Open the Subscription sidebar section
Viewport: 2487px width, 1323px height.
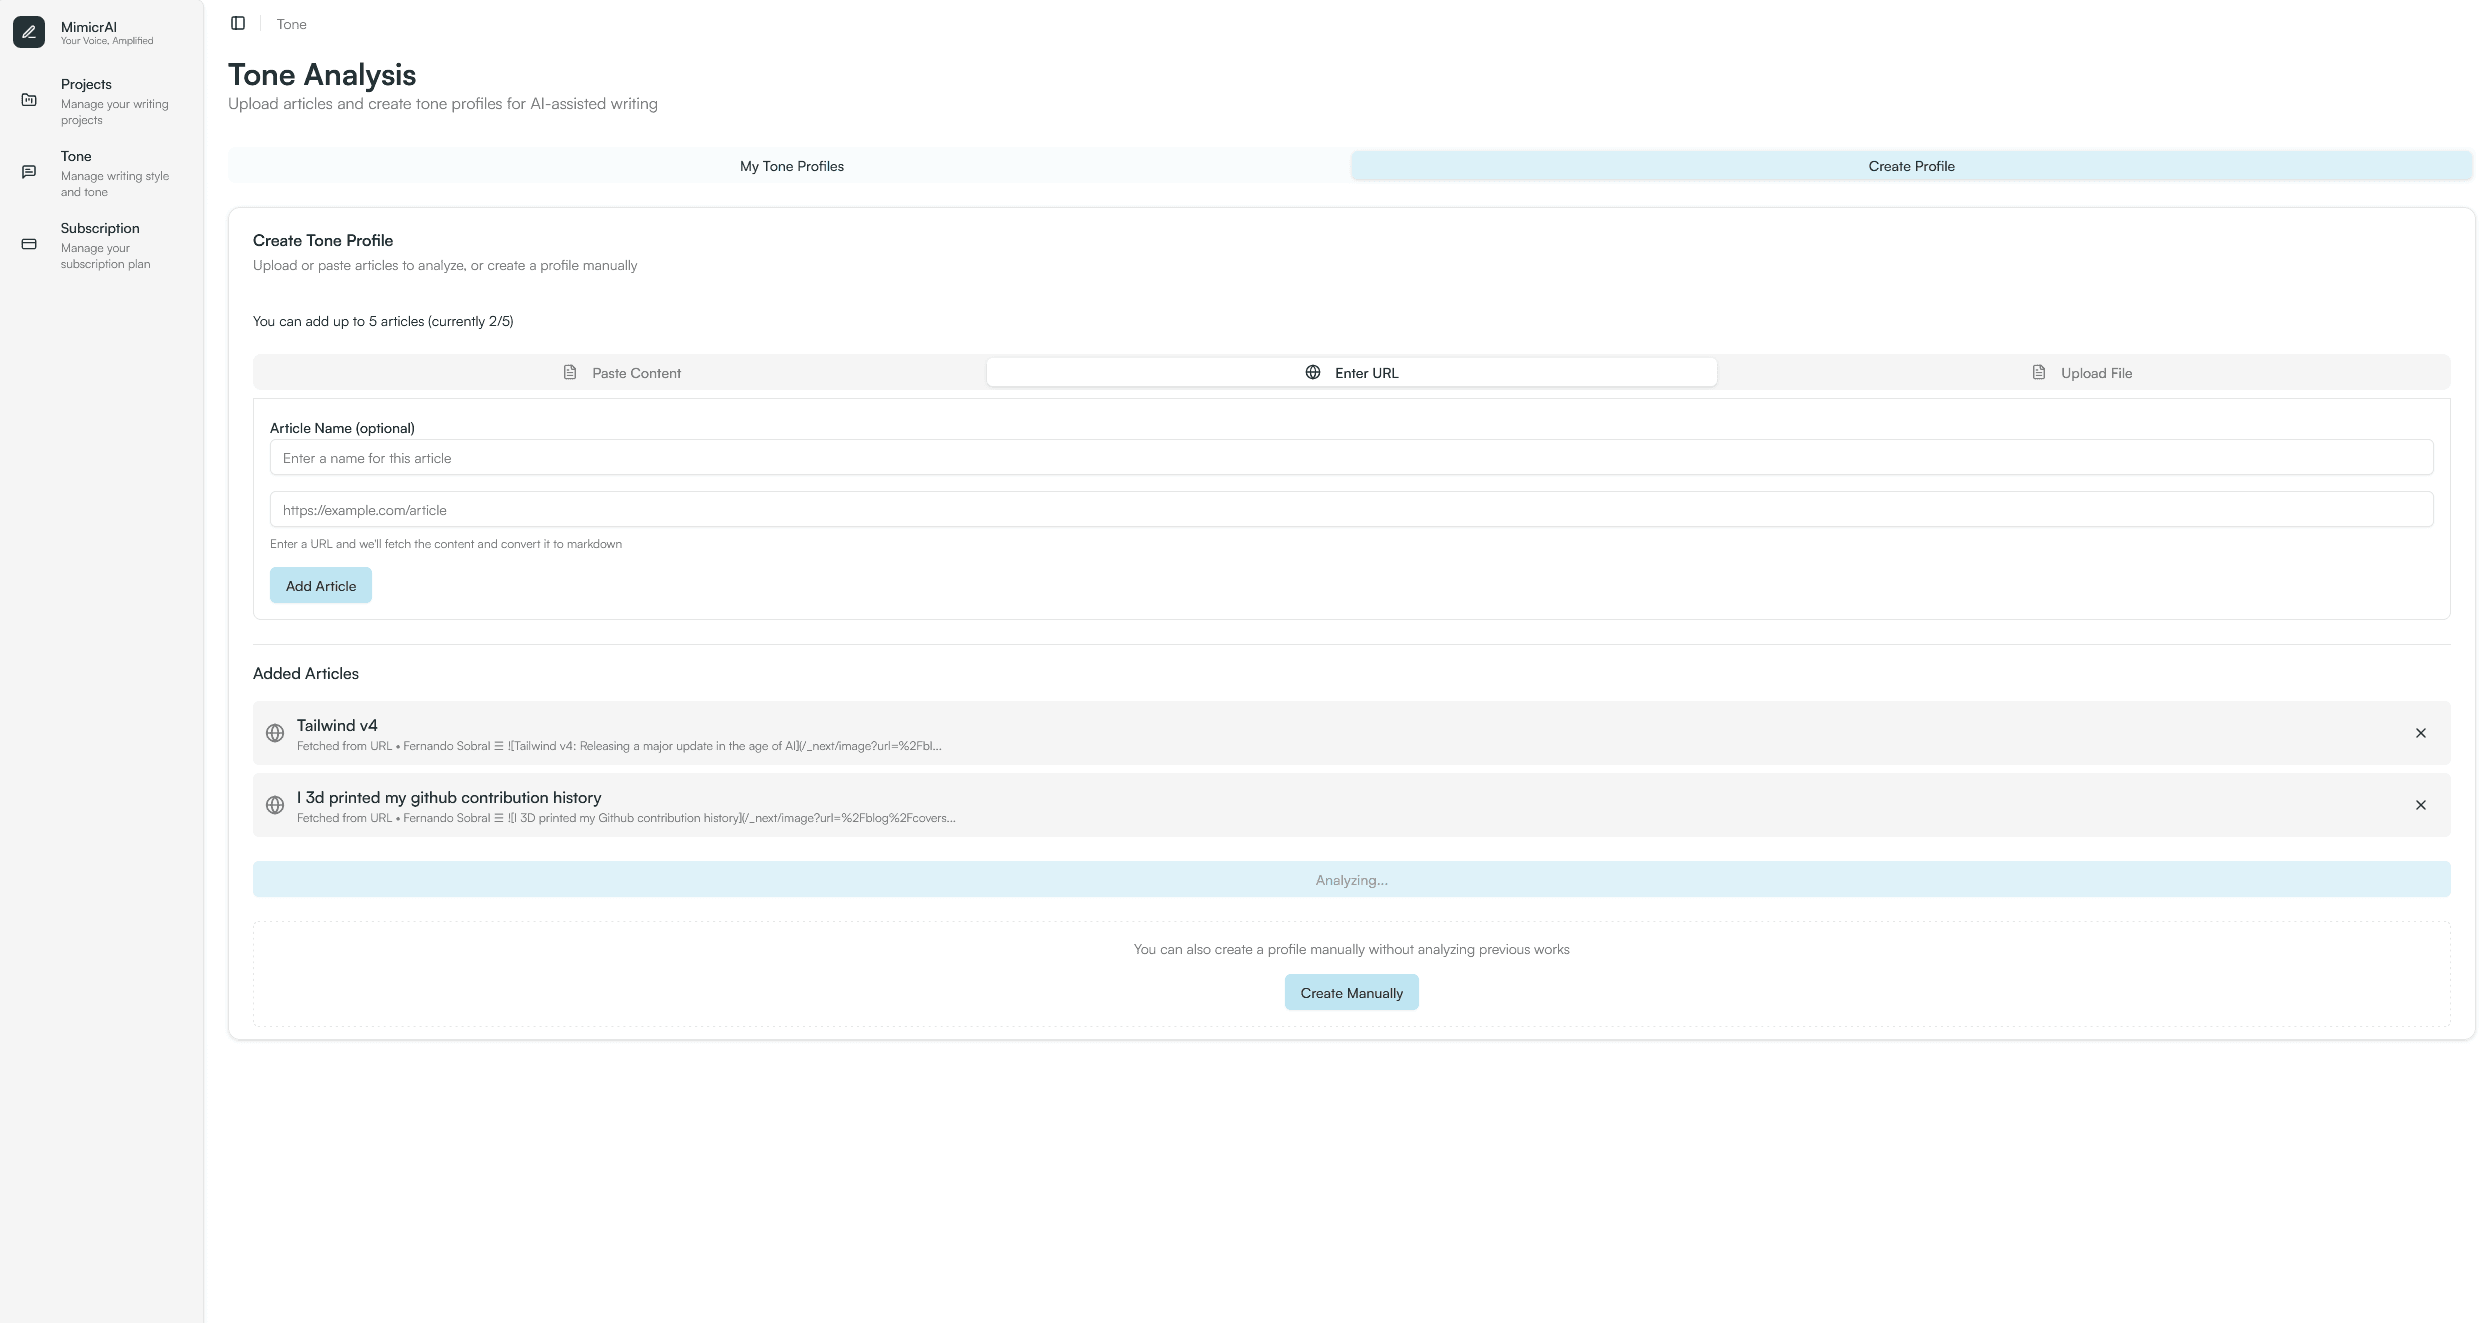[x=101, y=245]
